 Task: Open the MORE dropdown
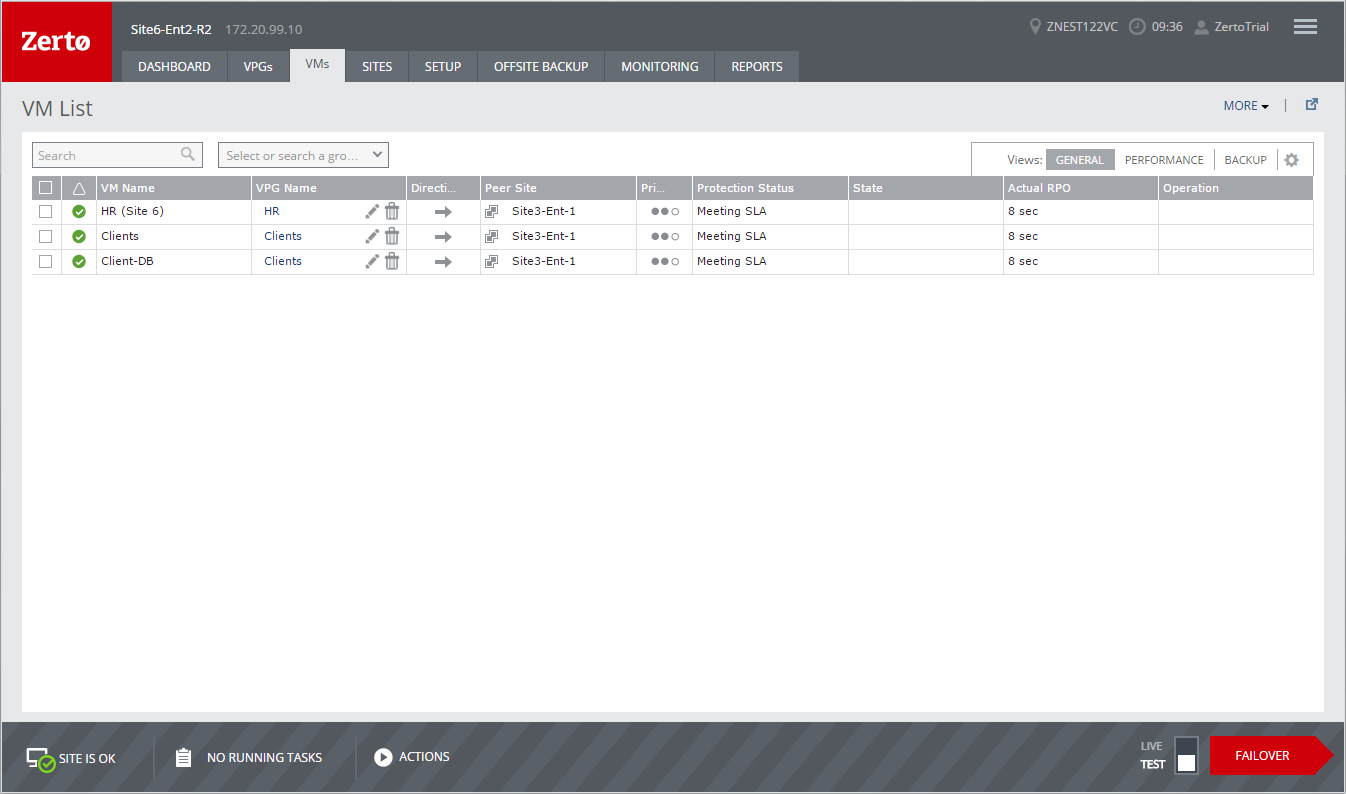[1246, 106]
